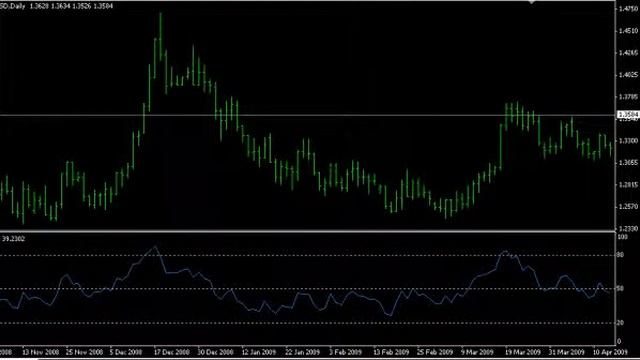
Task: Click the 13 Feb 2009 date label
Action: tap(391, 352)
